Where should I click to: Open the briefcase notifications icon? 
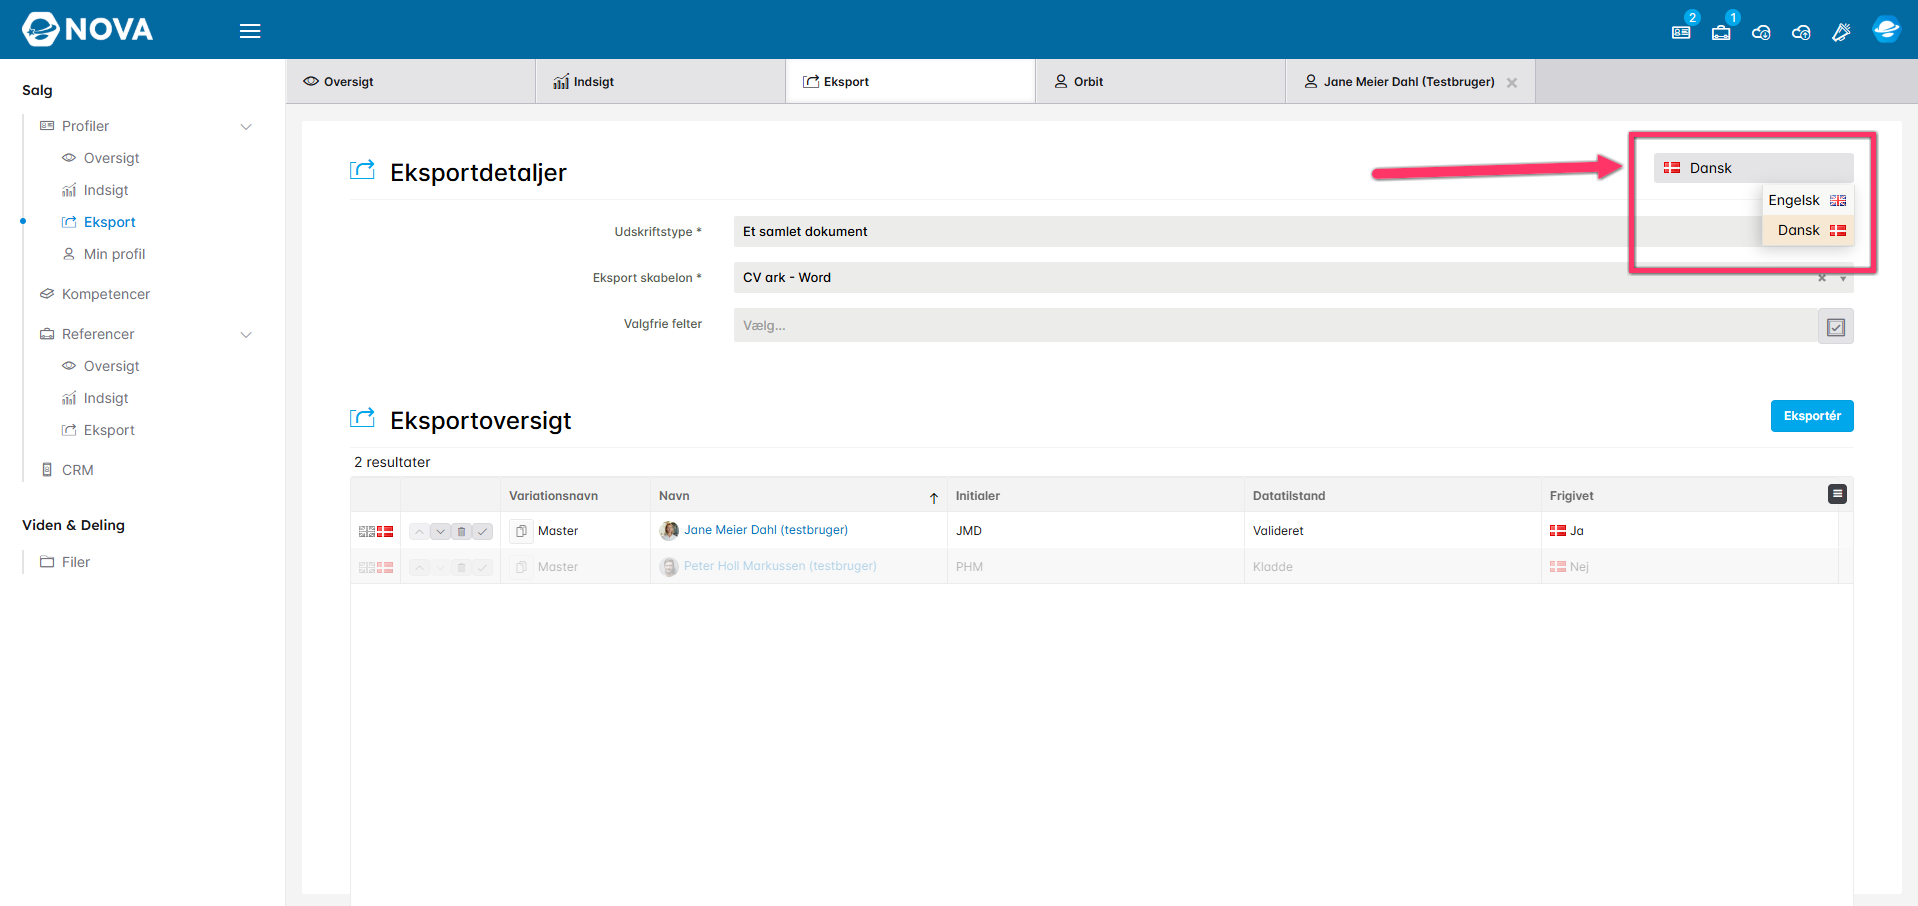pos(1721,32)
